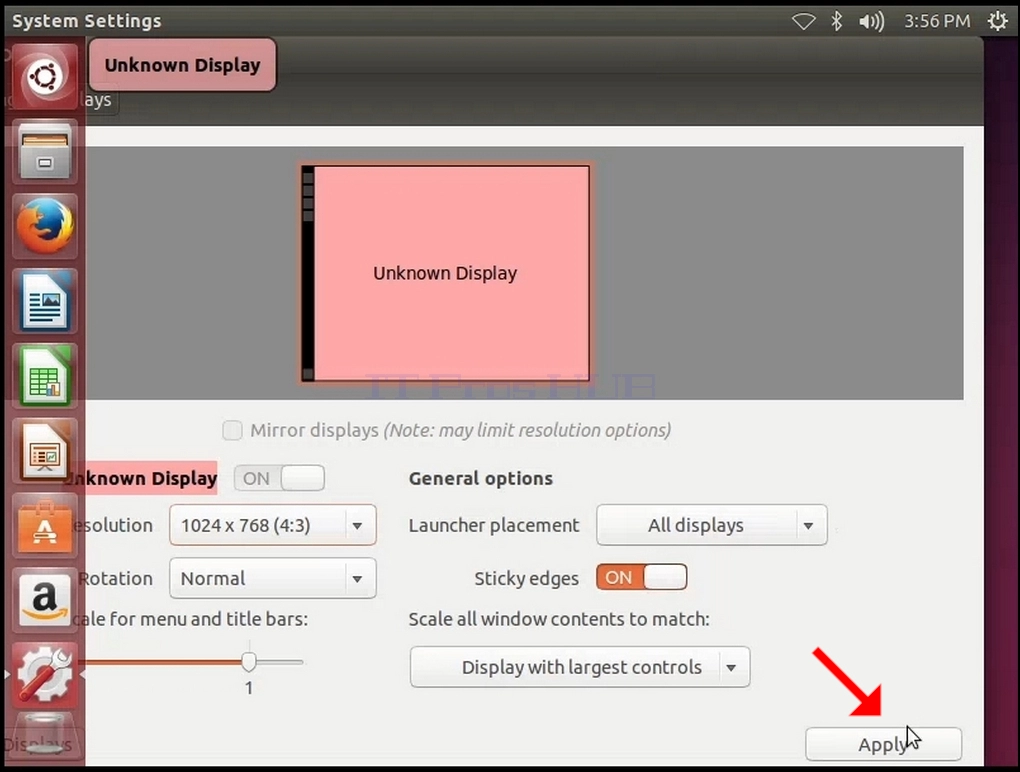Viewport: 1020px width, 772px height.
Task: Expand Display with largest controls dropdown
Action: (580, 667)
